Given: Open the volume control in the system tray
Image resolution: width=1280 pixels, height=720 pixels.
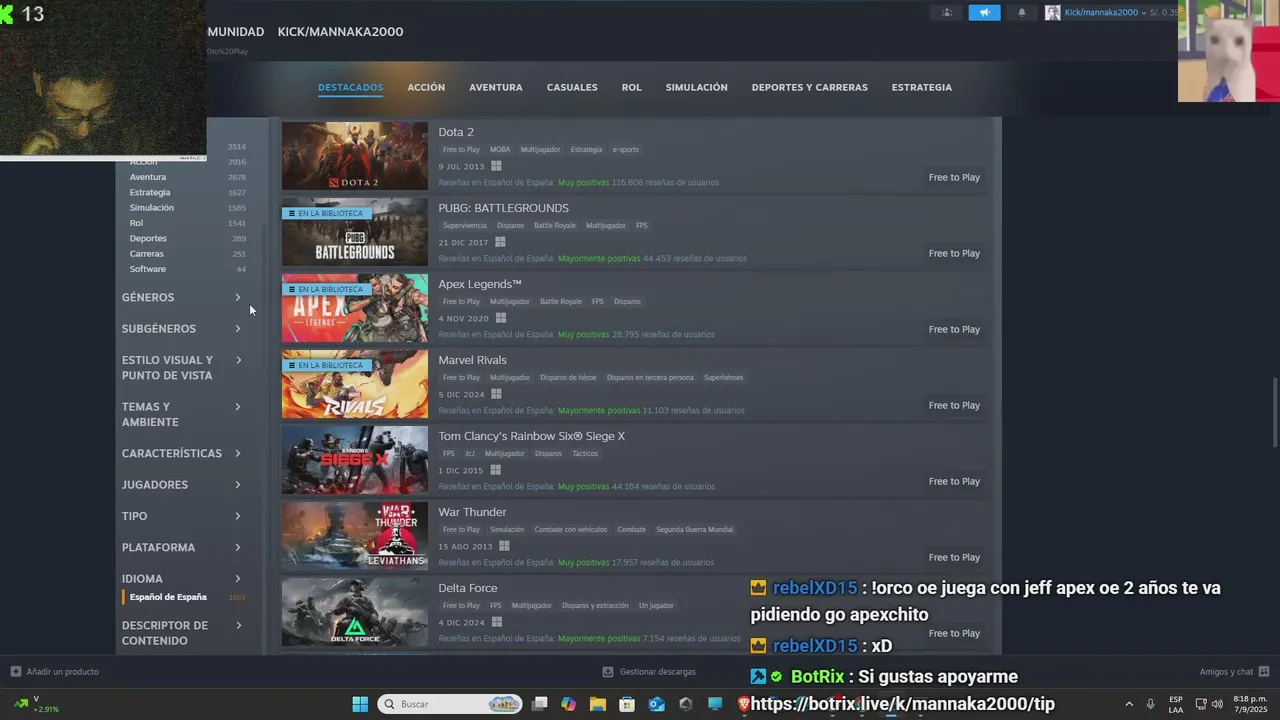Looking at the screenshot, I should click(1217, 704).
